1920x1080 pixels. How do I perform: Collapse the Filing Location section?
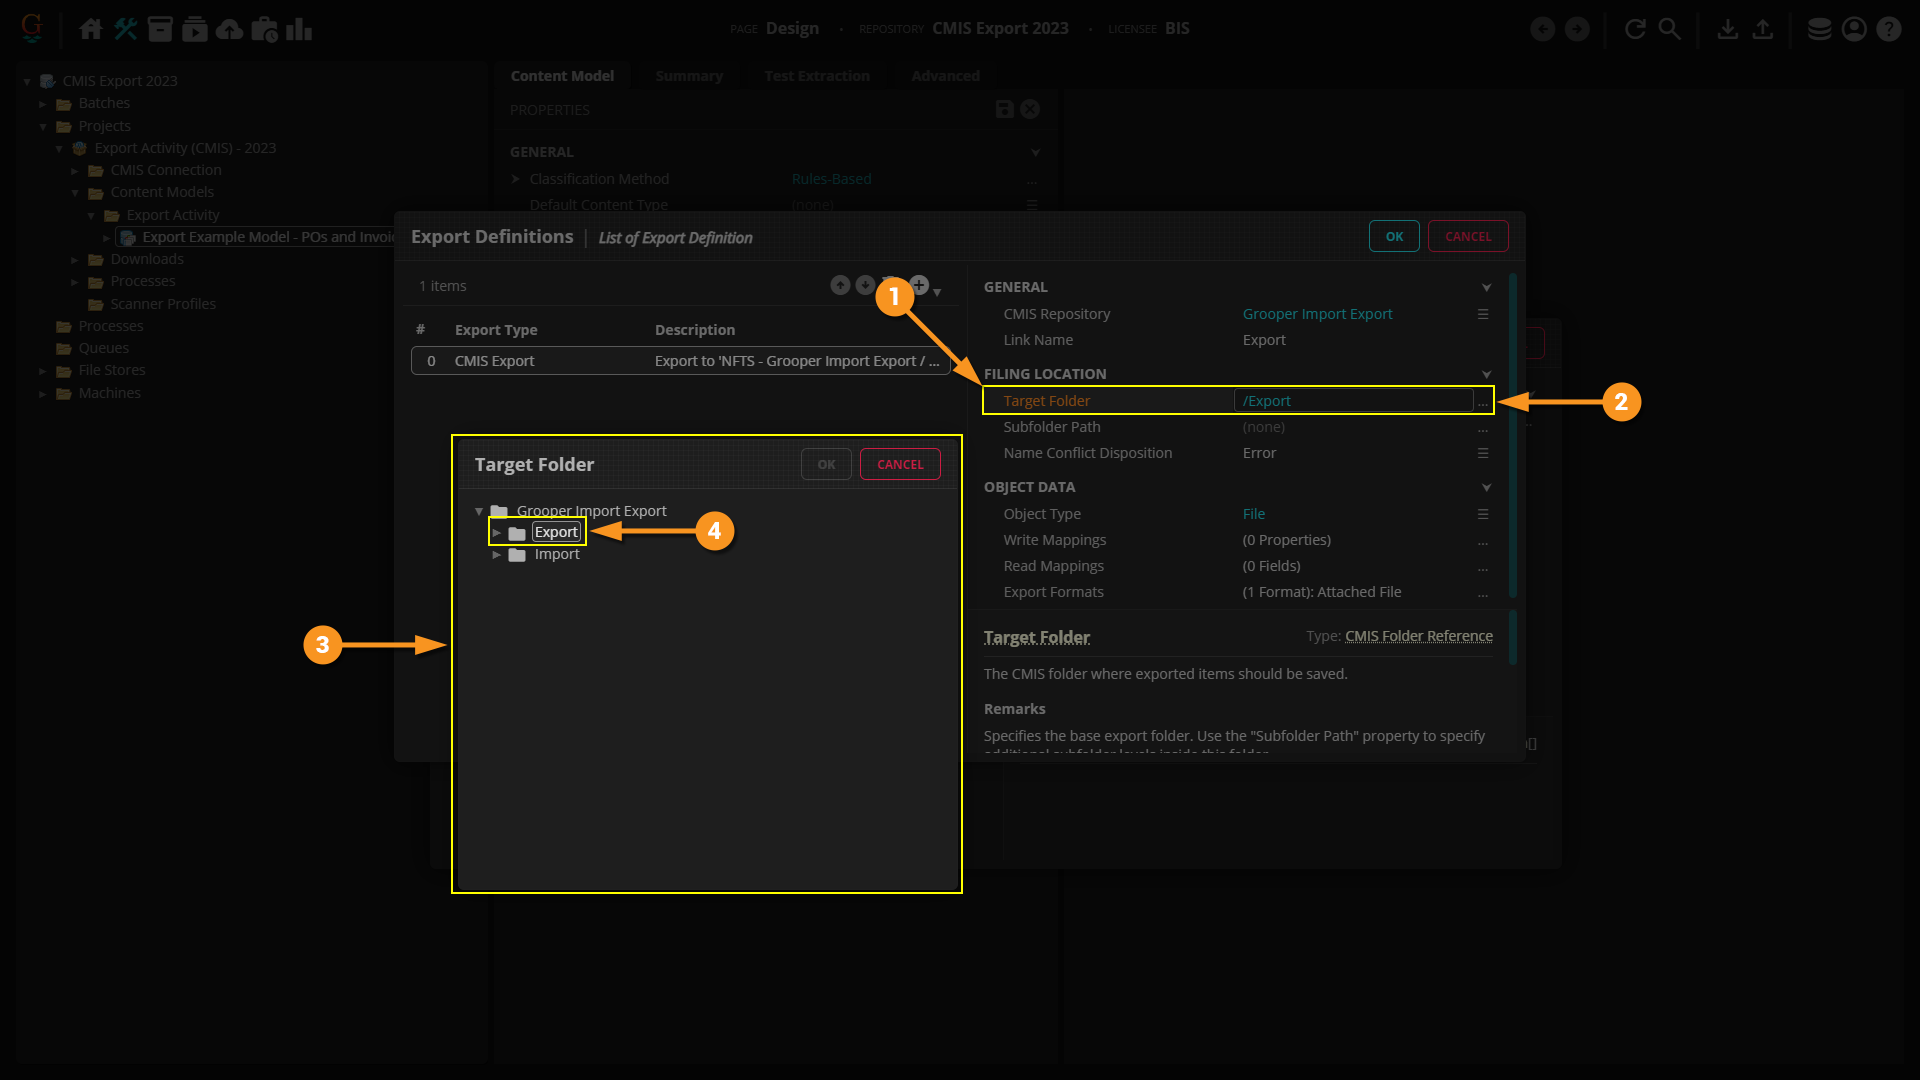click(x=1486, y=374)
